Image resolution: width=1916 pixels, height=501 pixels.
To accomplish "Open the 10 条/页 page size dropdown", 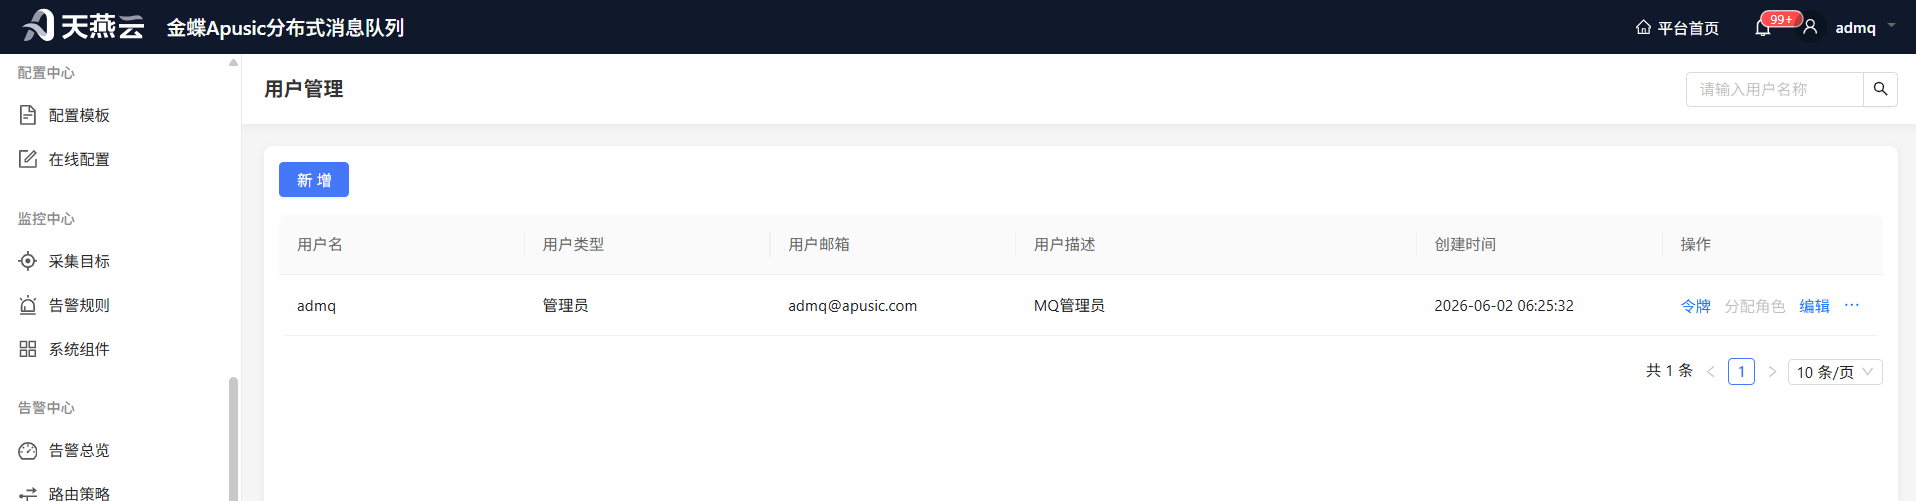I will [x=1835, y=372].
